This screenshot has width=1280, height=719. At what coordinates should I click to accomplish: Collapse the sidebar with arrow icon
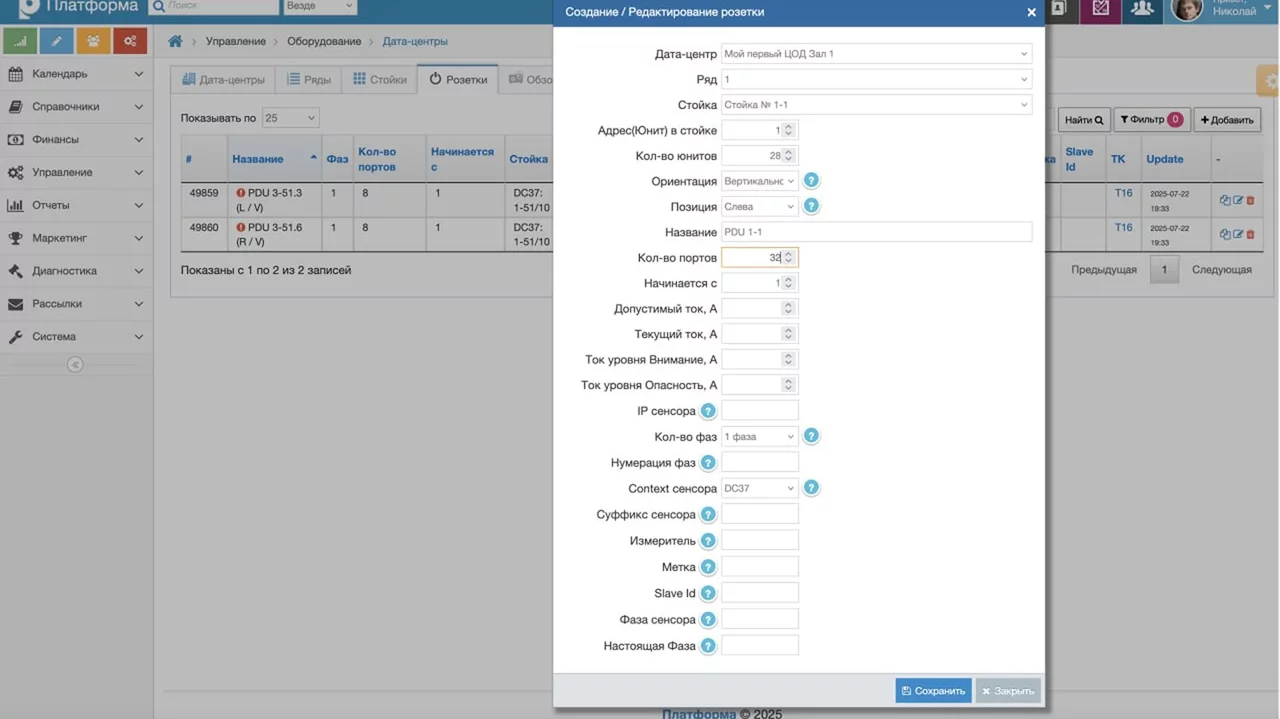tap(75, 365)
